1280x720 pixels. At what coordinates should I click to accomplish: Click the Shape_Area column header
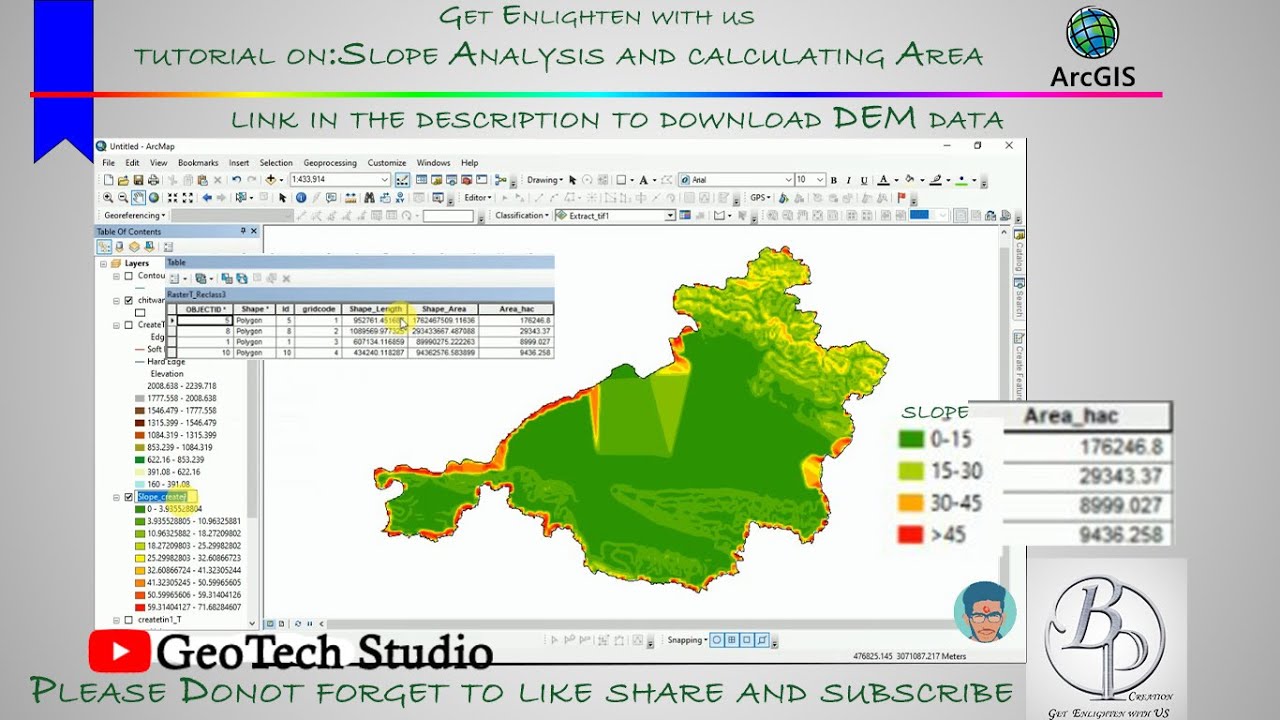(443, 309)
